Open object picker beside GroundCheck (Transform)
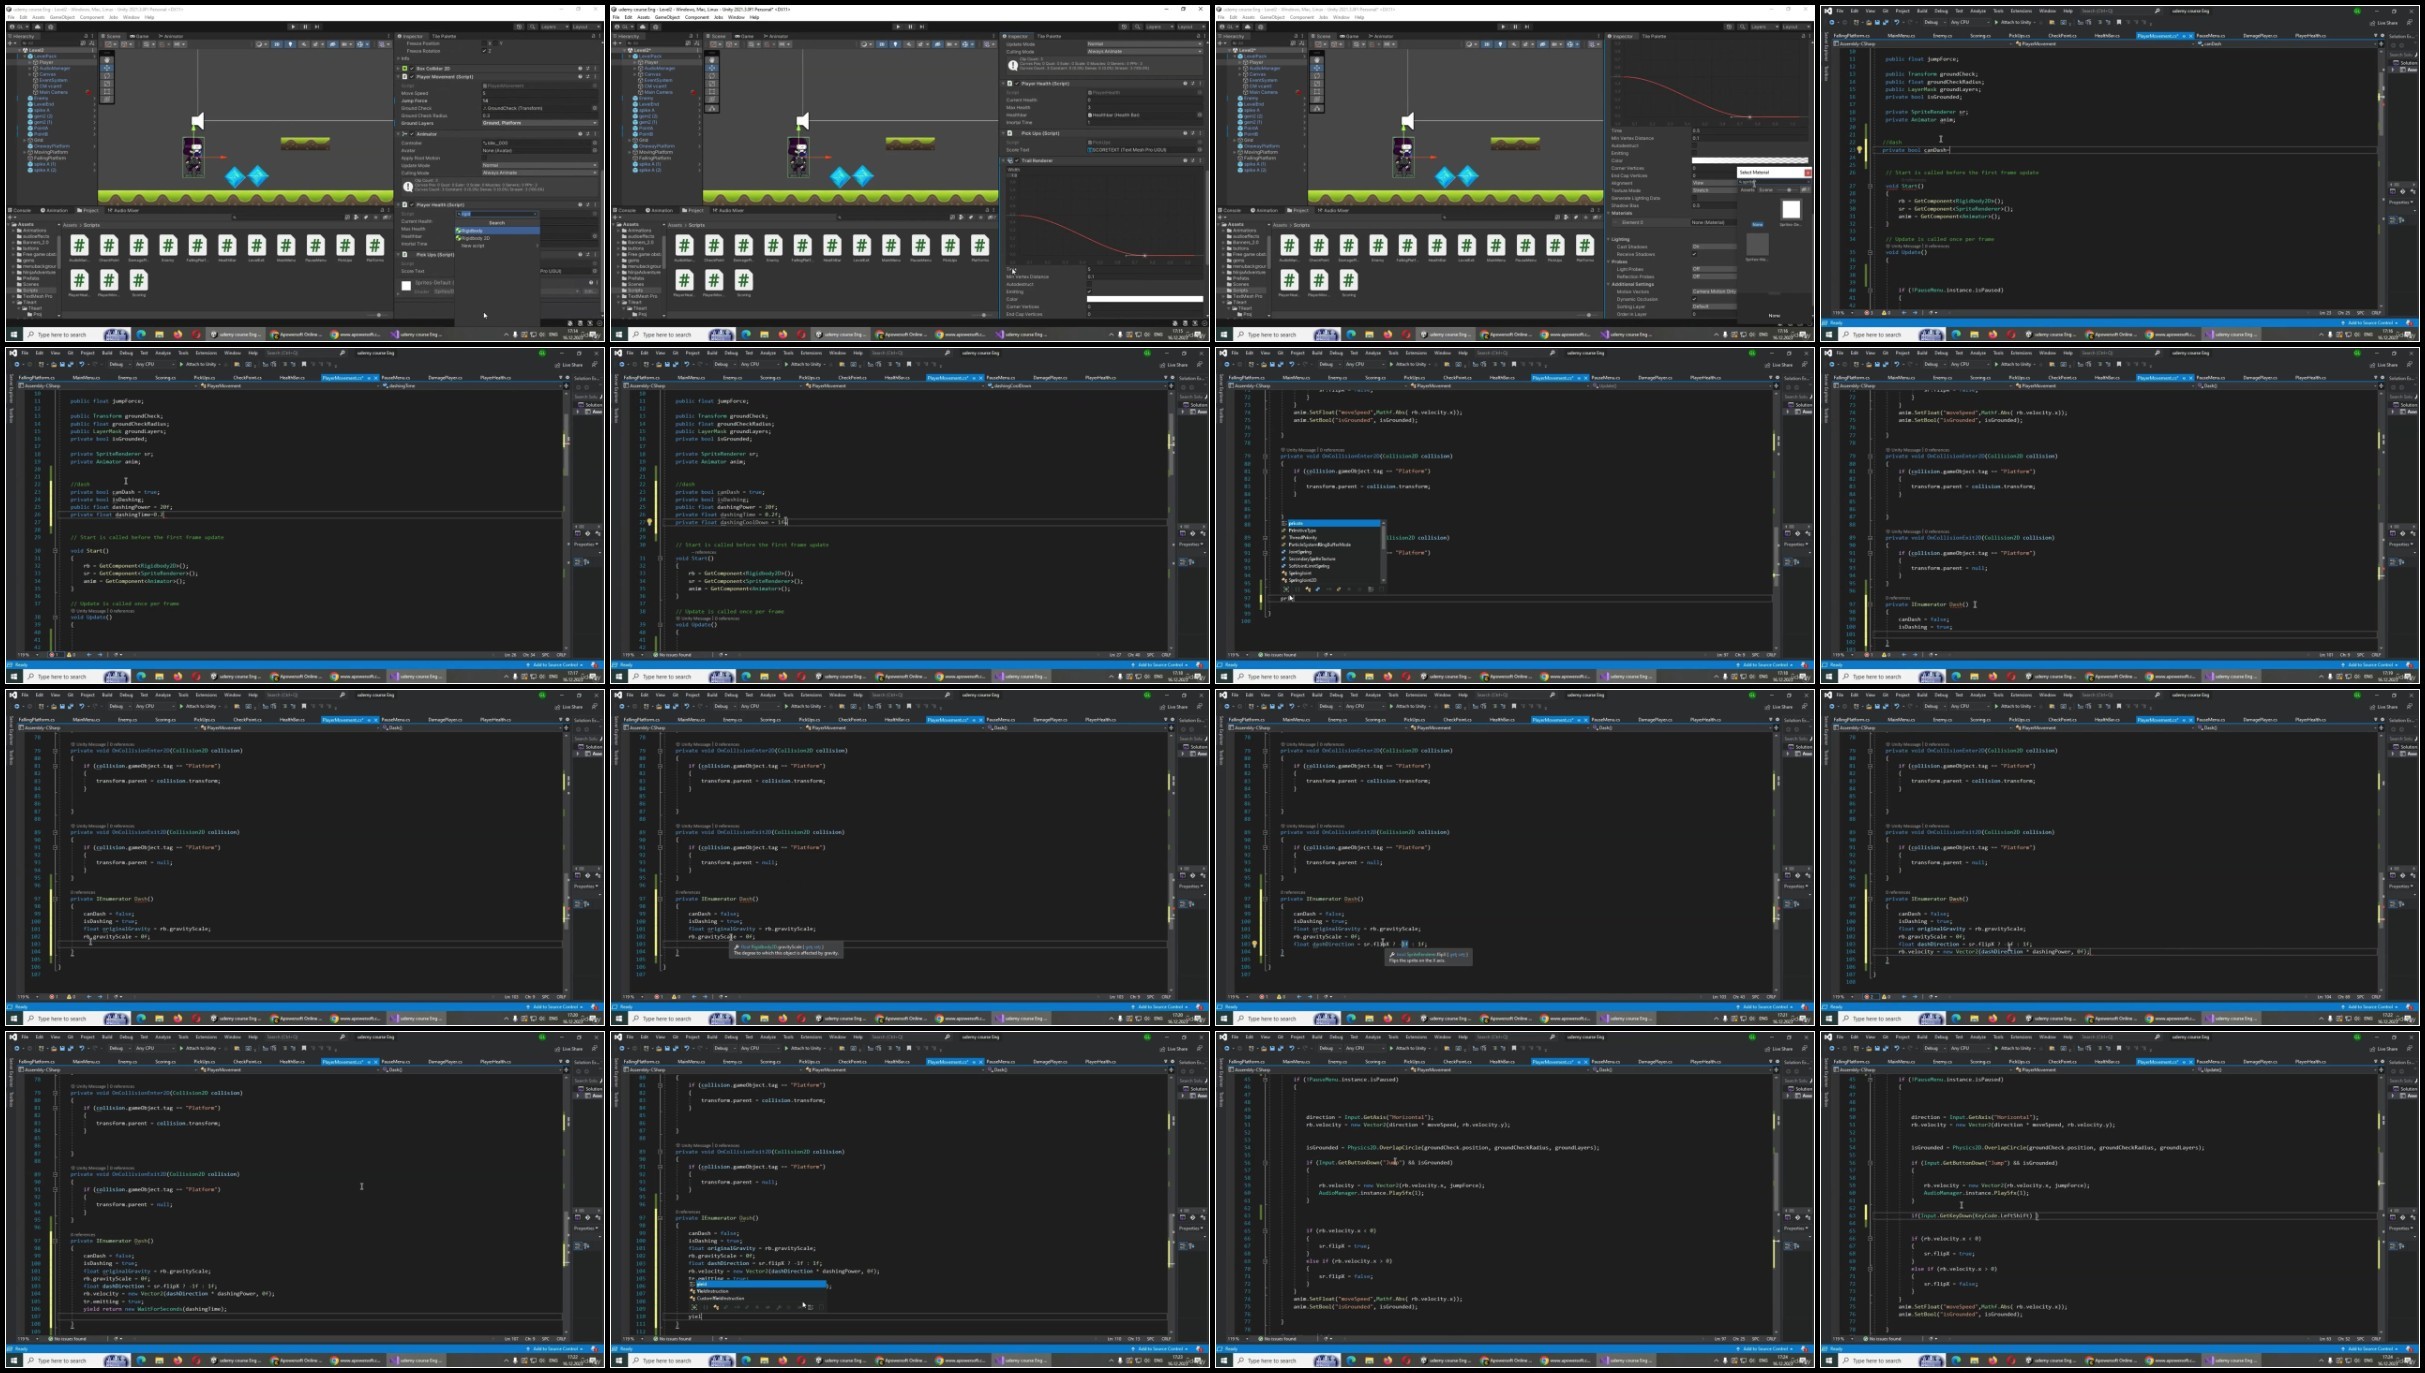The height and width of the screenshot is (1373, 2425). pos(595,108)
